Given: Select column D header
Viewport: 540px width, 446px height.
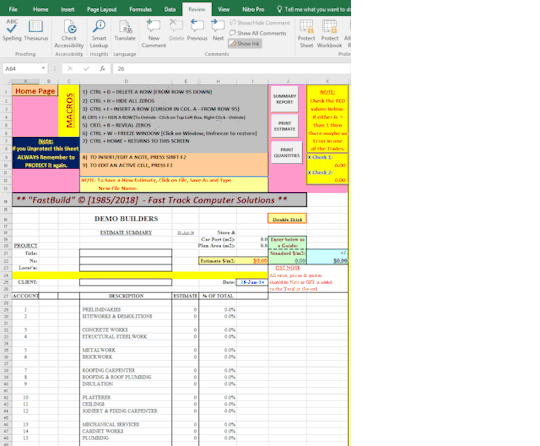Looking at the screenshot, I should pos(126,81).
